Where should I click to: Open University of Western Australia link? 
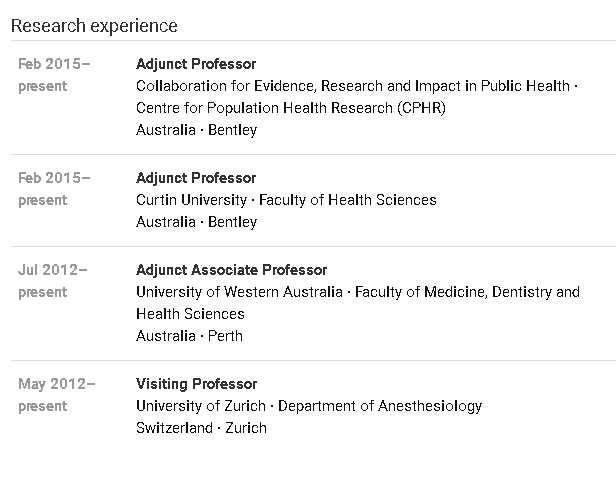(239, 292)
